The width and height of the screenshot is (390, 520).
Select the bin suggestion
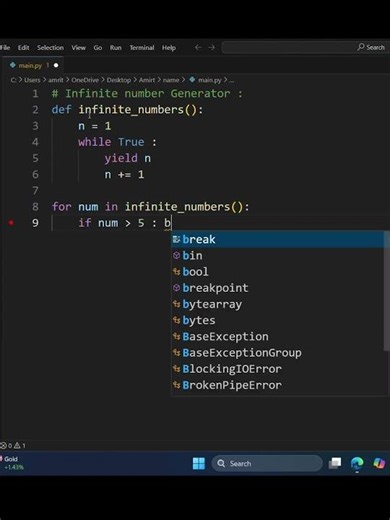click(x=277, y=256)
